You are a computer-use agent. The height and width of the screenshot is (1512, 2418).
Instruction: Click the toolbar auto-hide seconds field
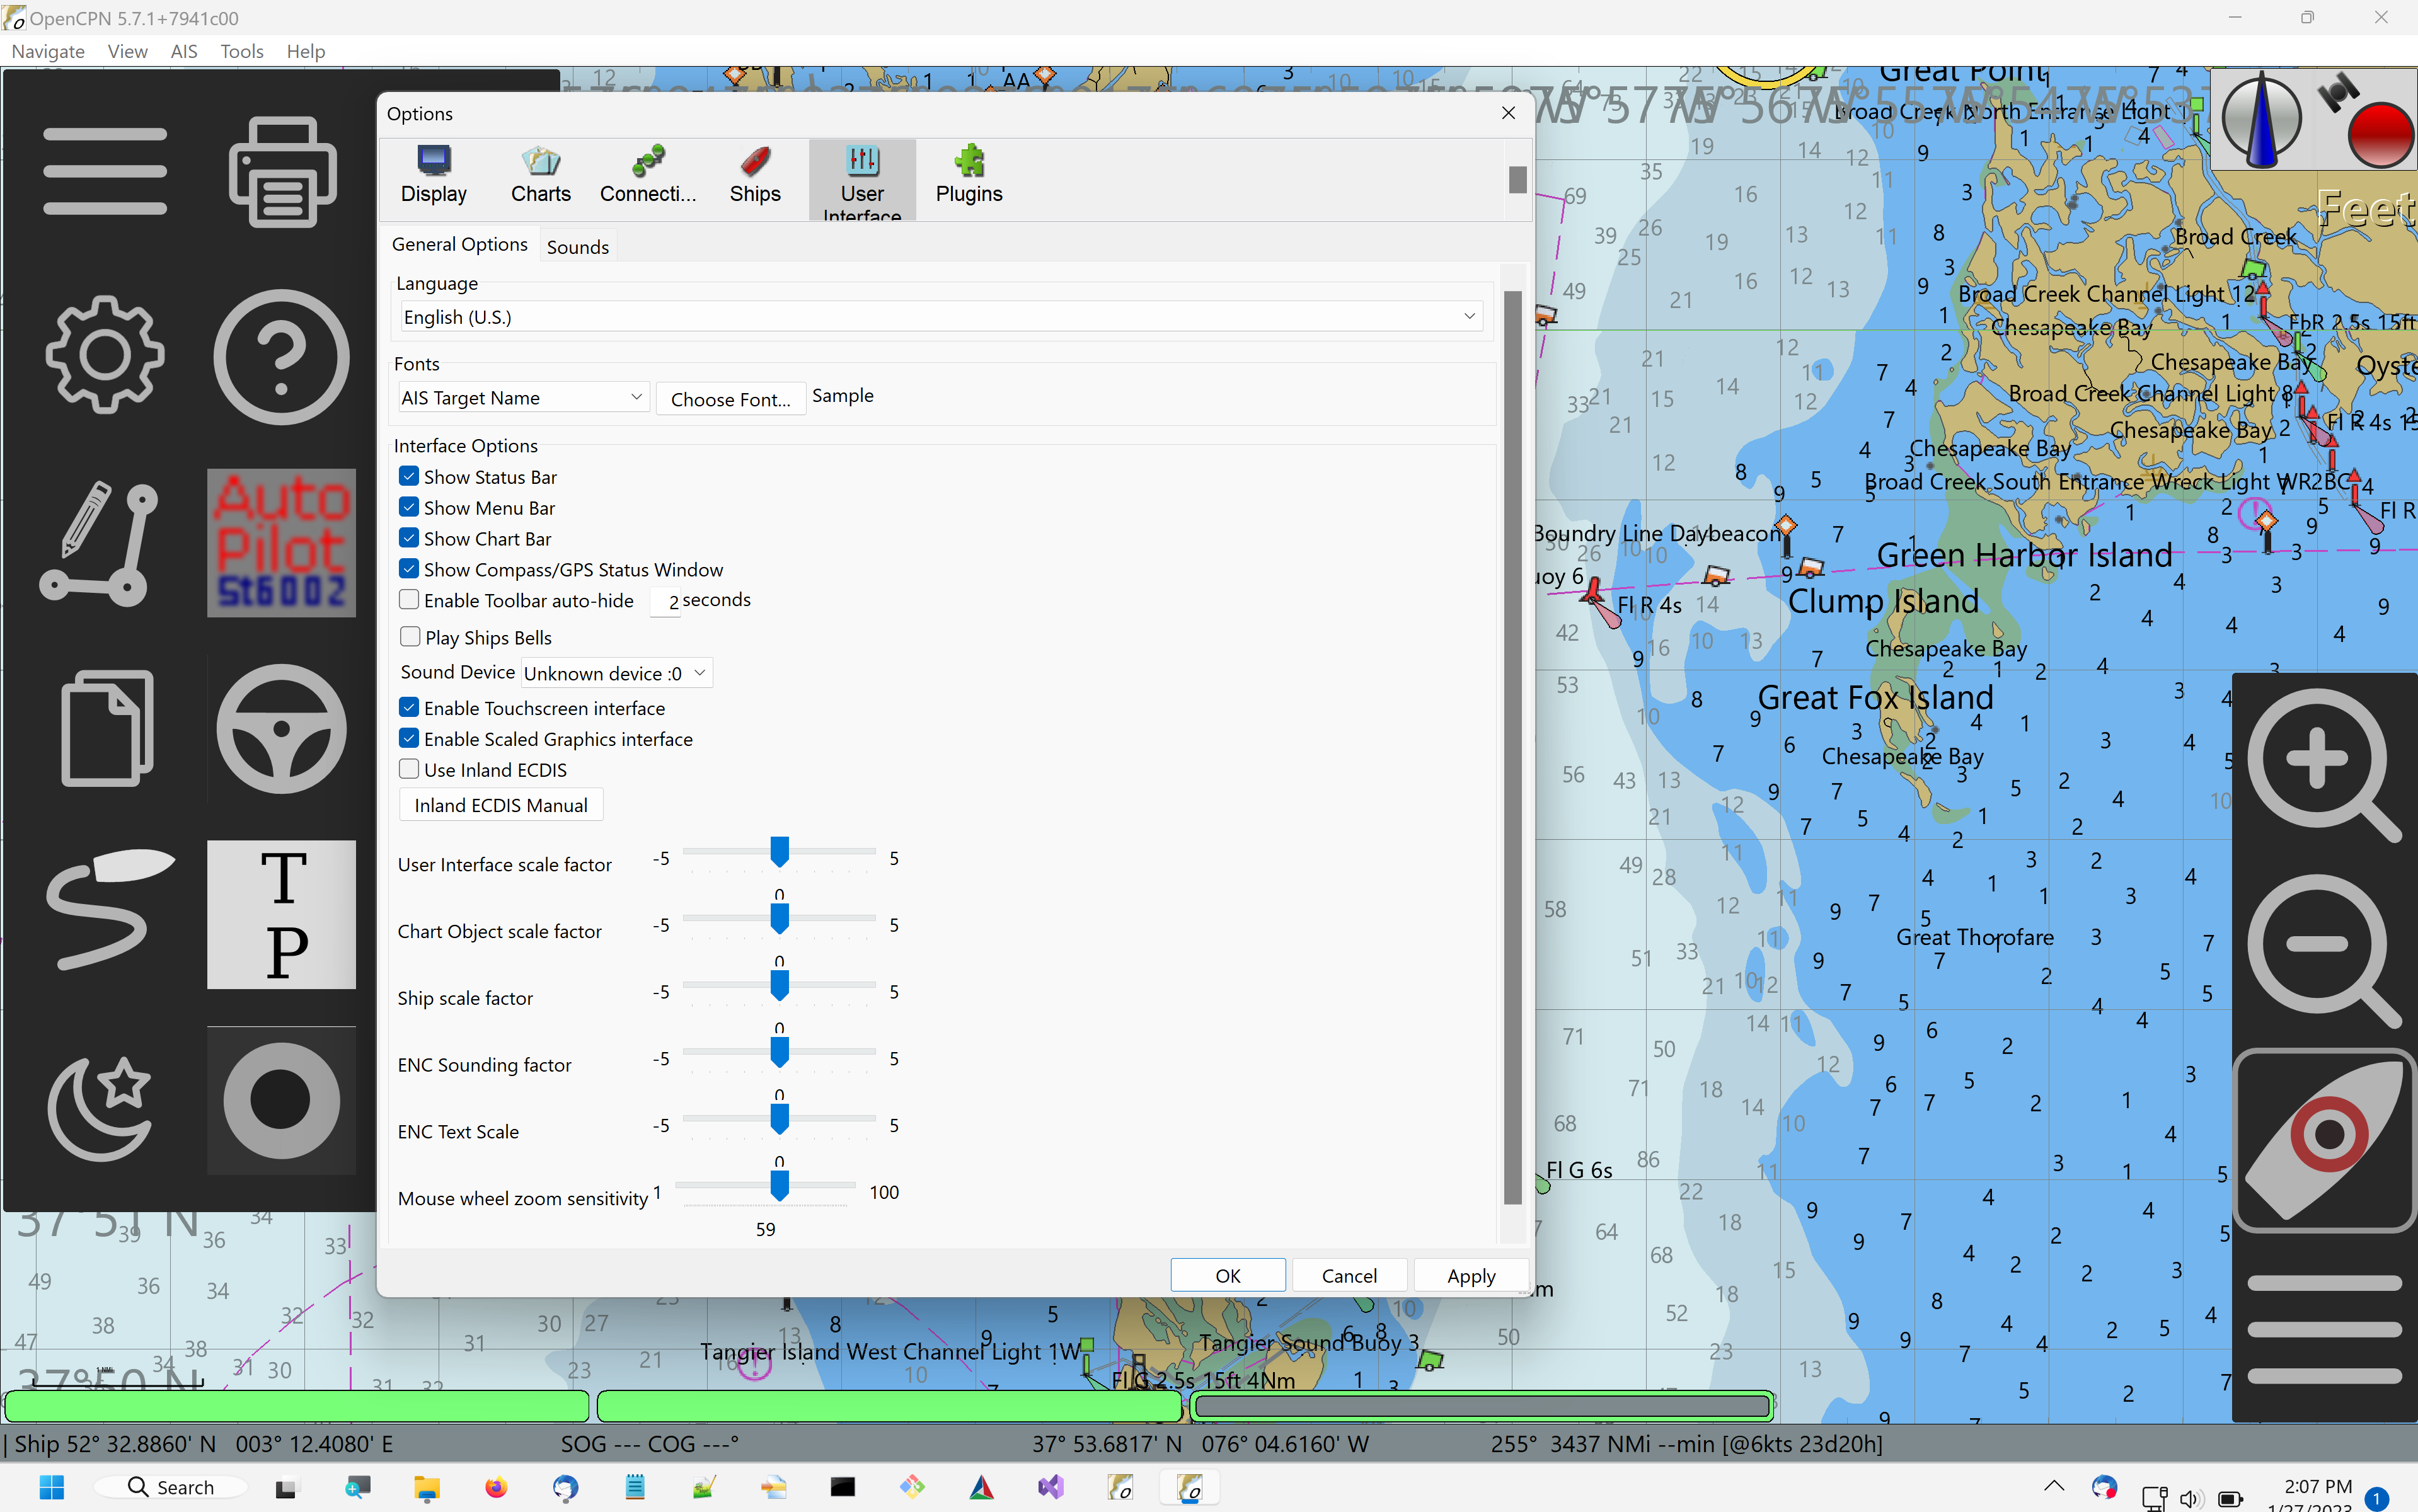pyautogui.click(x=666, y=601)
